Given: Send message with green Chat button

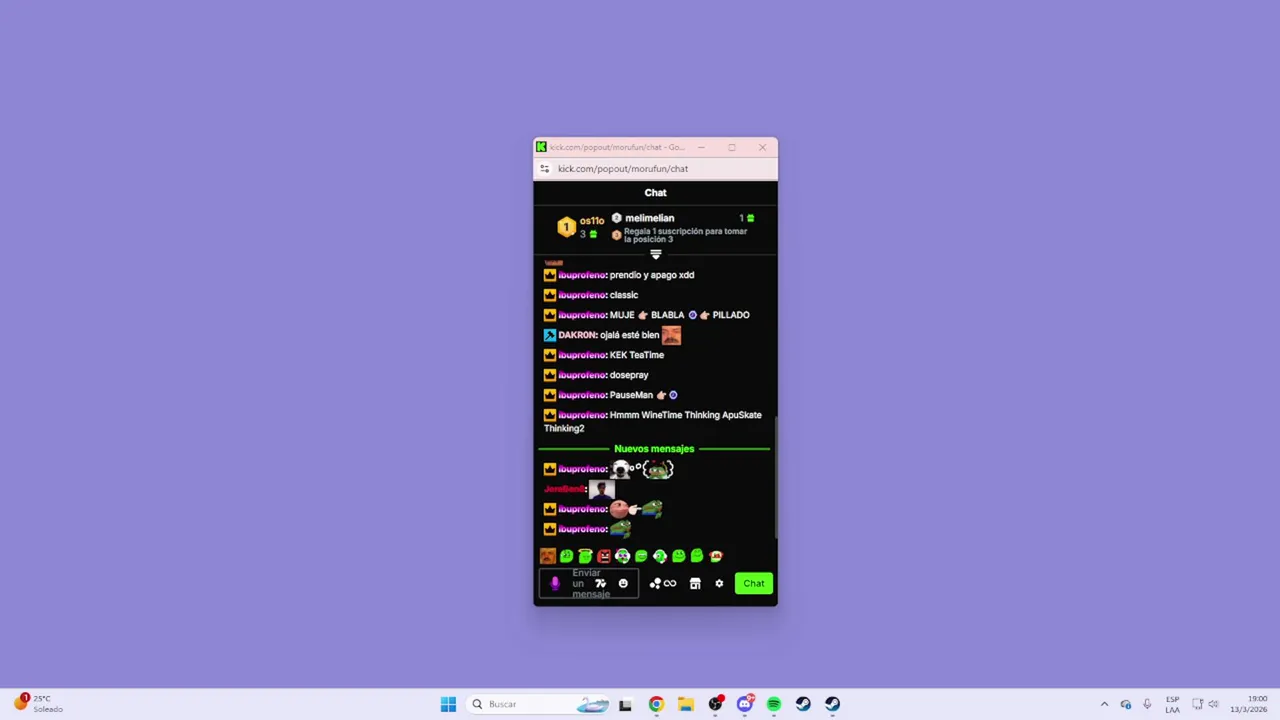Looking at the screenshot, I should 754,583.
